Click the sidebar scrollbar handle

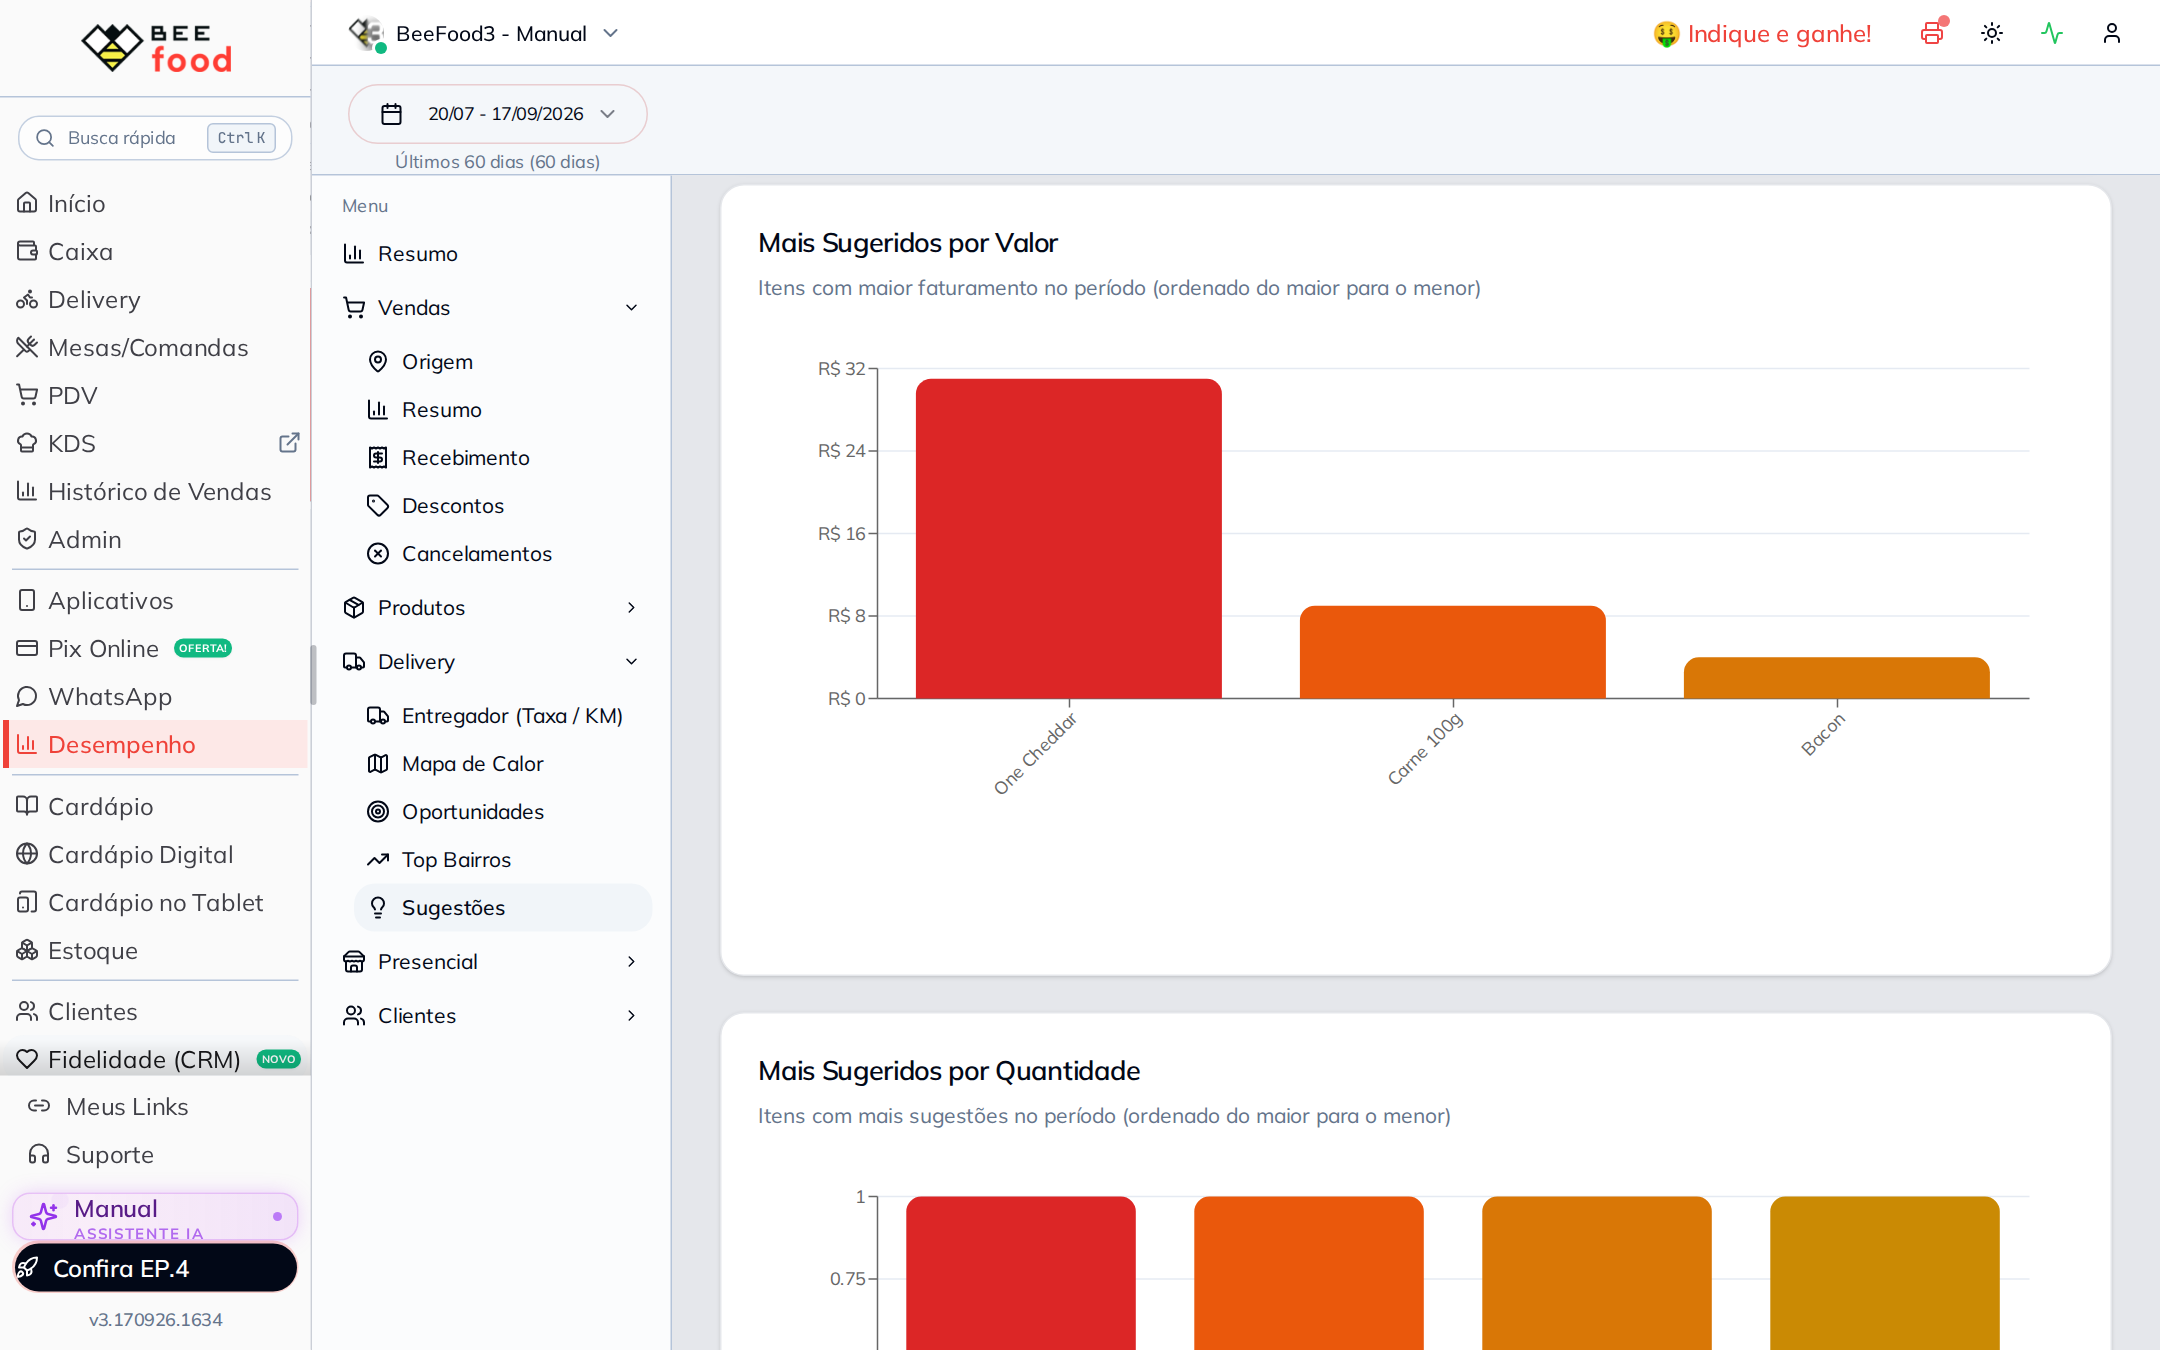coord(313,675)
